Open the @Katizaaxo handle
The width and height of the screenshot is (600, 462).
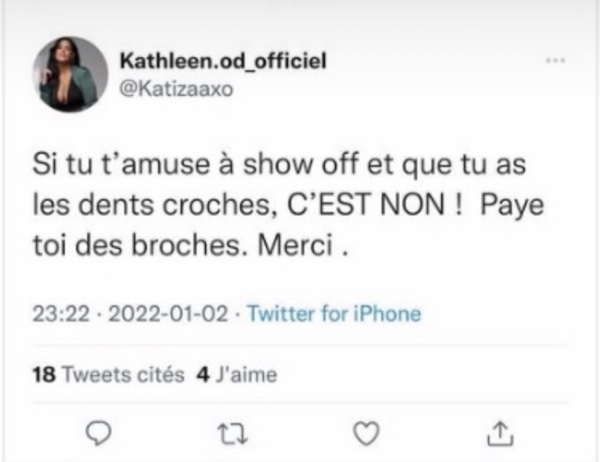tap(176, 90)
